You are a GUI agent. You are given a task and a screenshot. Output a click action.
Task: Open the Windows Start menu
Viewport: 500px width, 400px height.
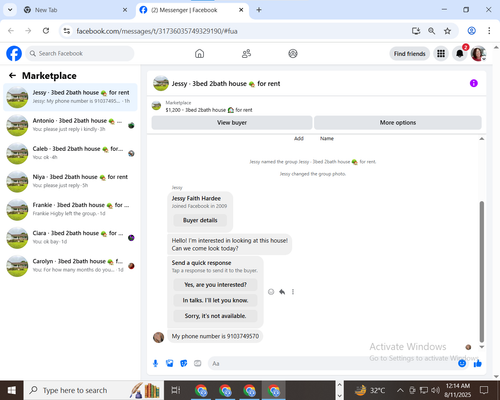[x=12, y=390]
